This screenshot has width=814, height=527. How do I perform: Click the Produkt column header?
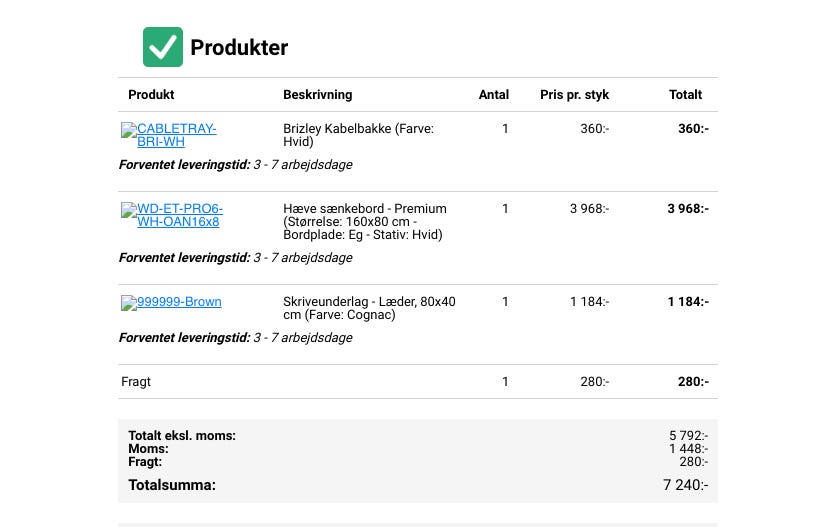tap(151, 95)
